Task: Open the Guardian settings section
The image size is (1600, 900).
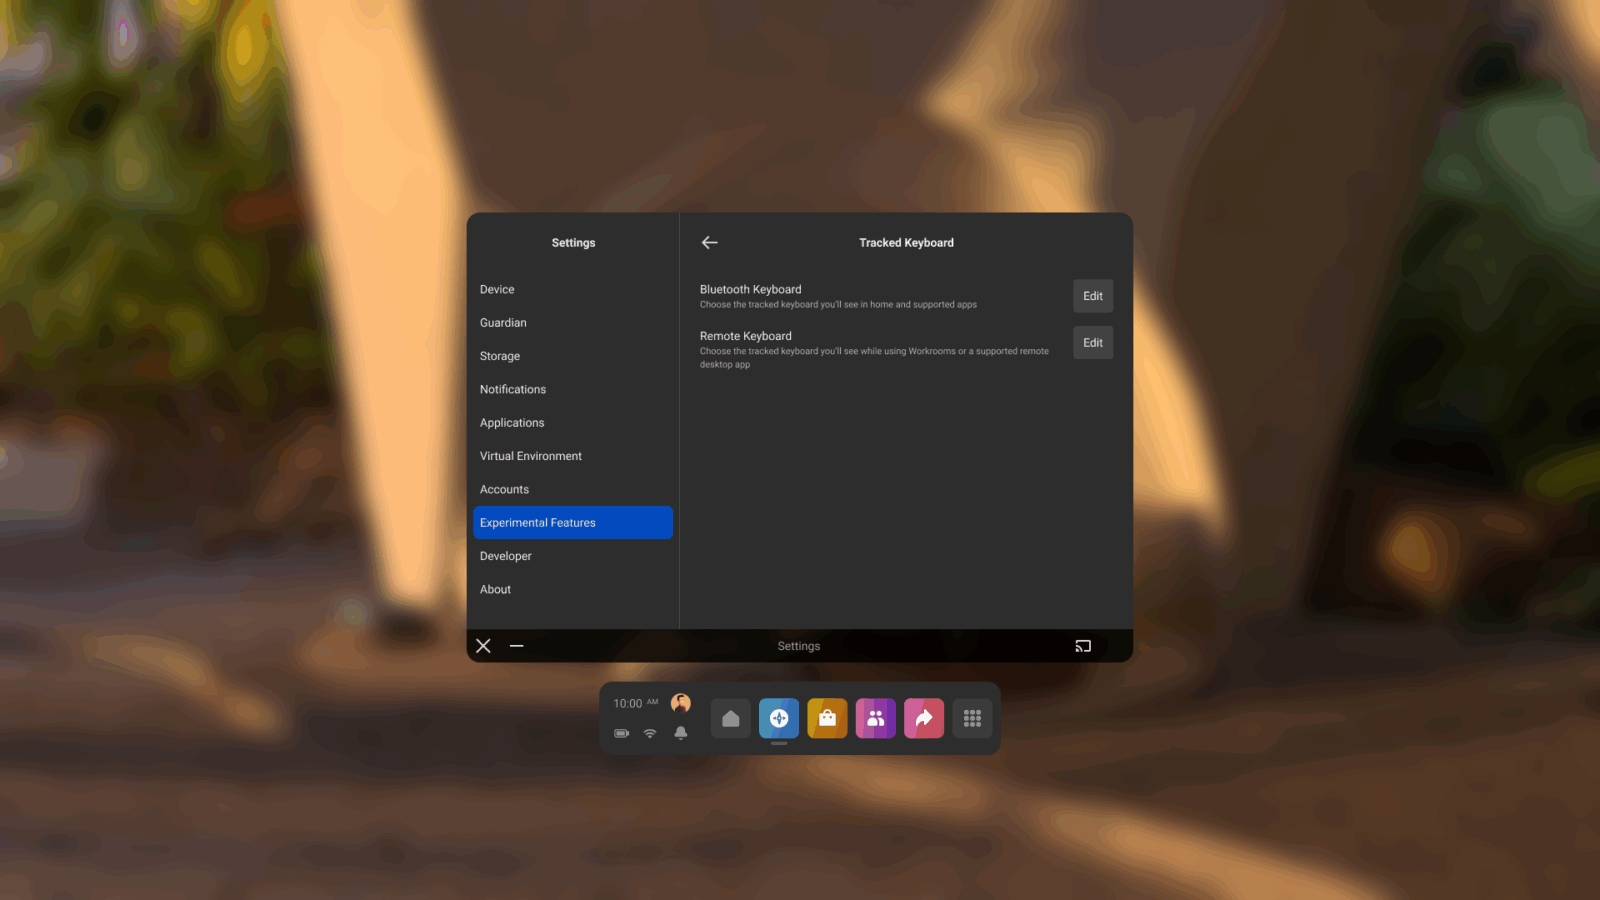Action: [x=503, y=323]
